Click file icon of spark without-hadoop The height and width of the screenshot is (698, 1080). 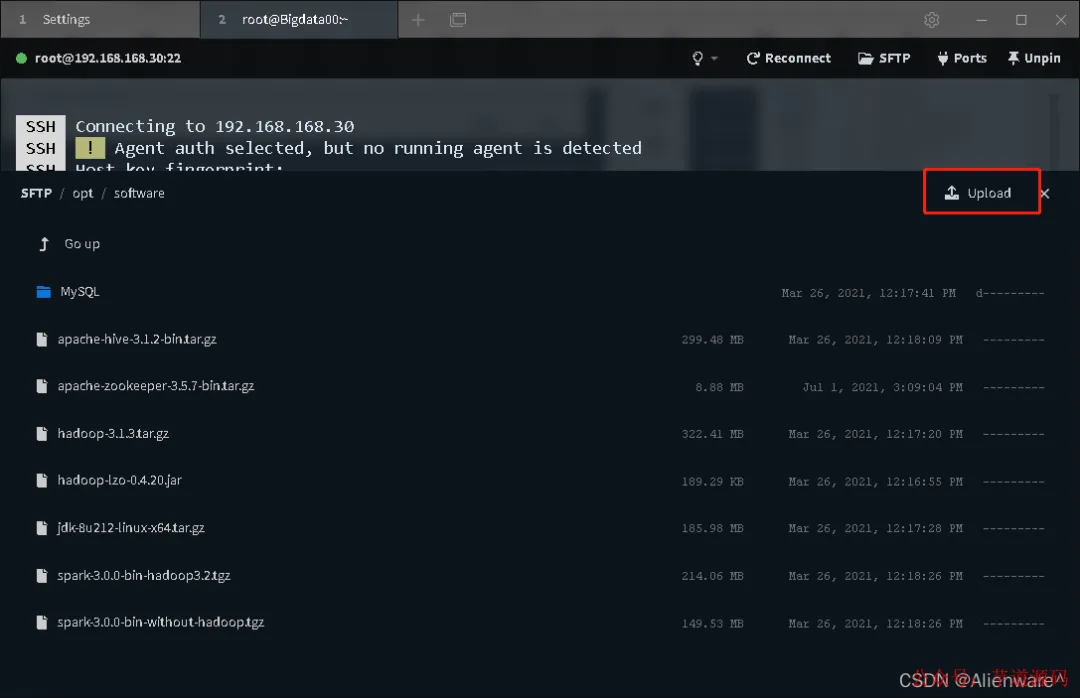tap(42, 622)
